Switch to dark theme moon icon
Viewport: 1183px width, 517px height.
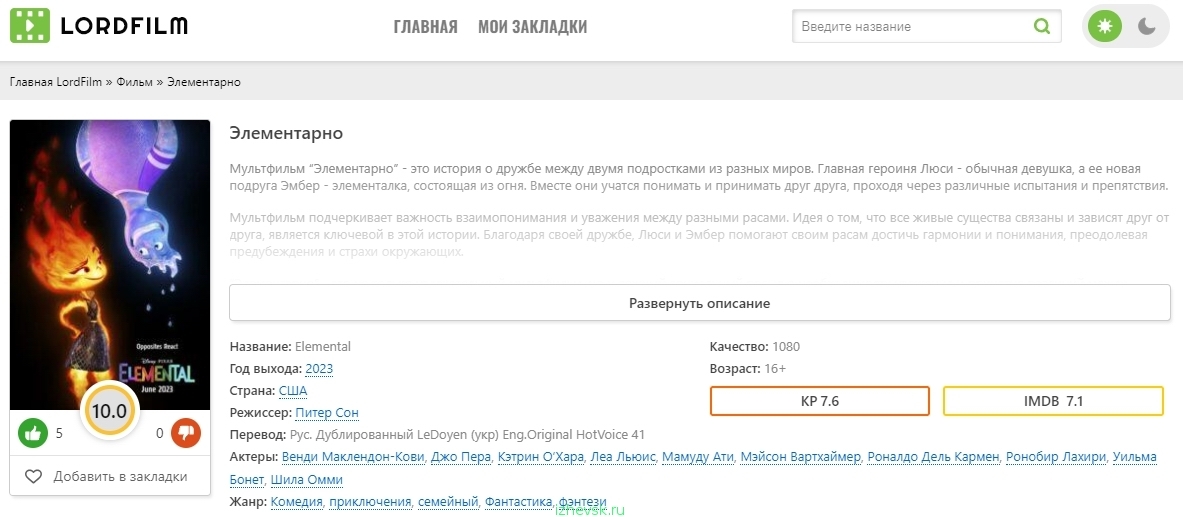pos(1147,26)
